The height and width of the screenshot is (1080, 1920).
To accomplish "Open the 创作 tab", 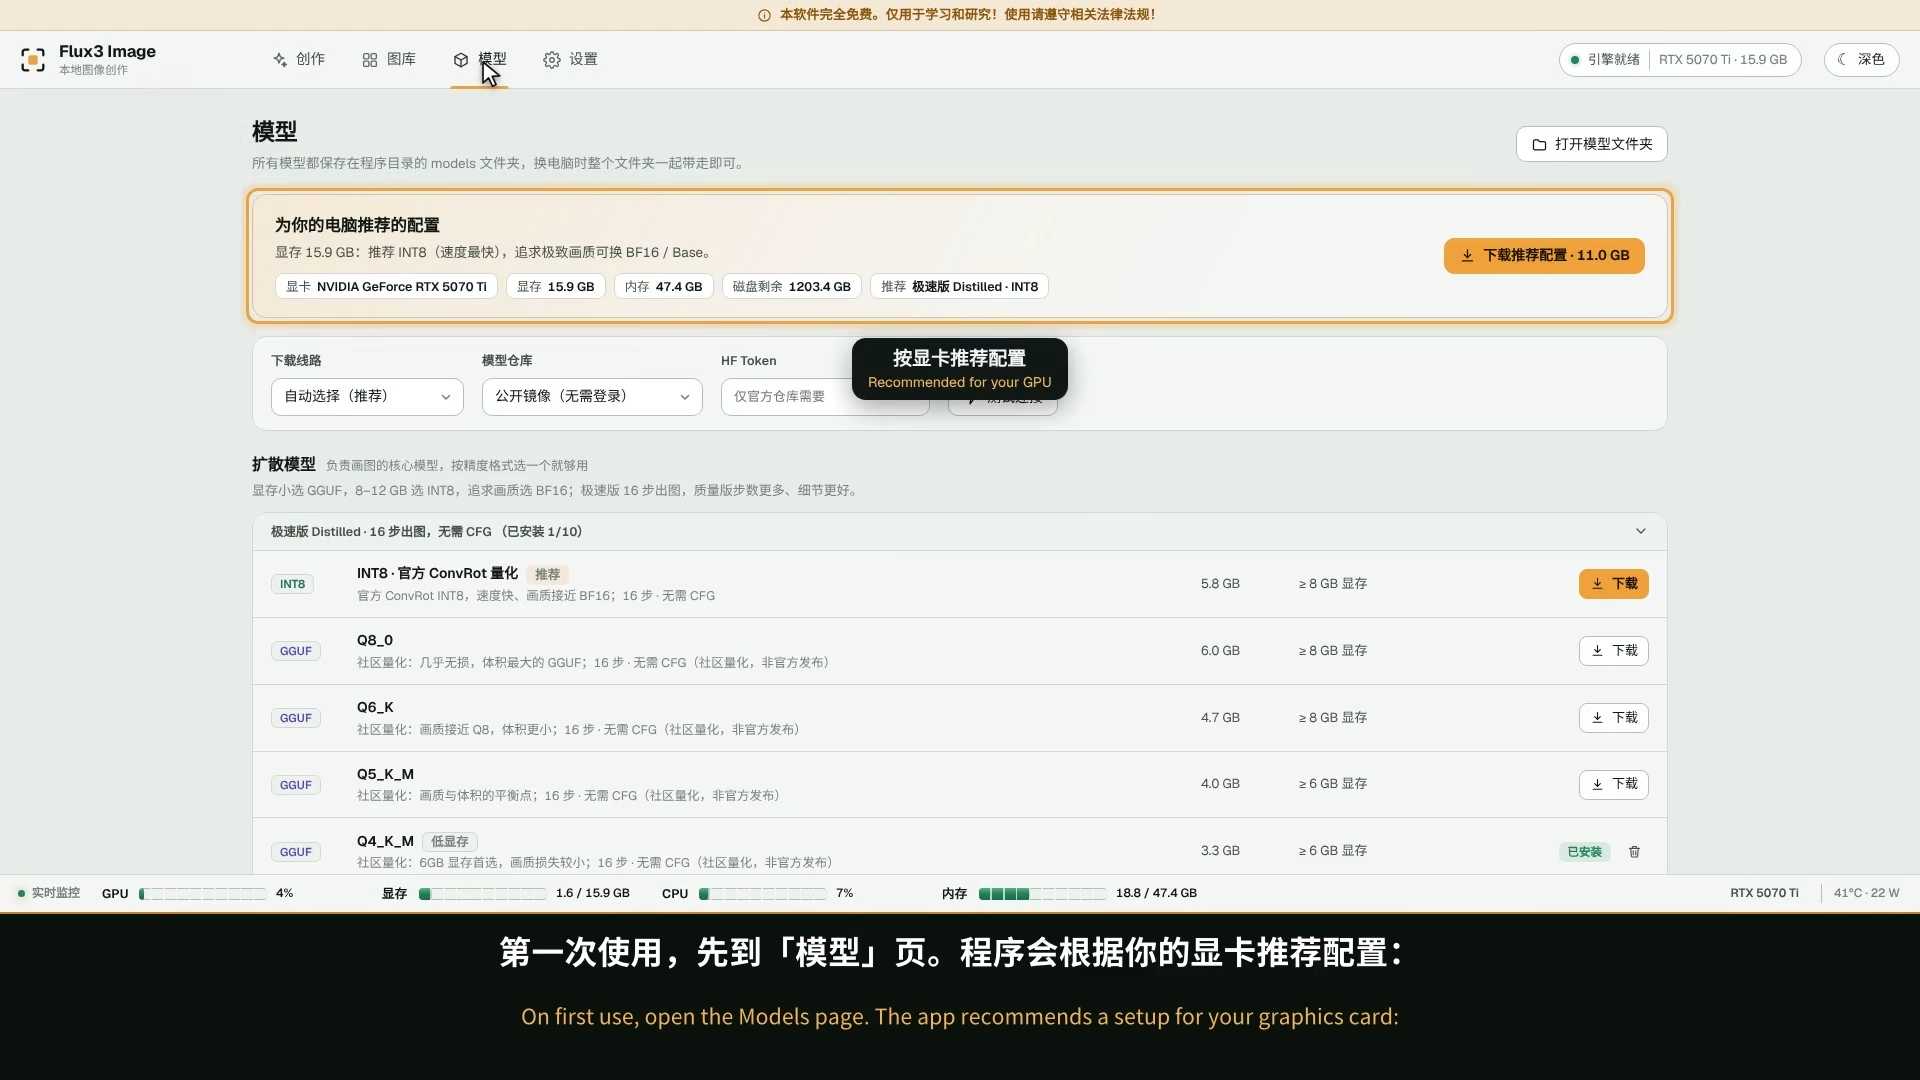I will (298, 60).
